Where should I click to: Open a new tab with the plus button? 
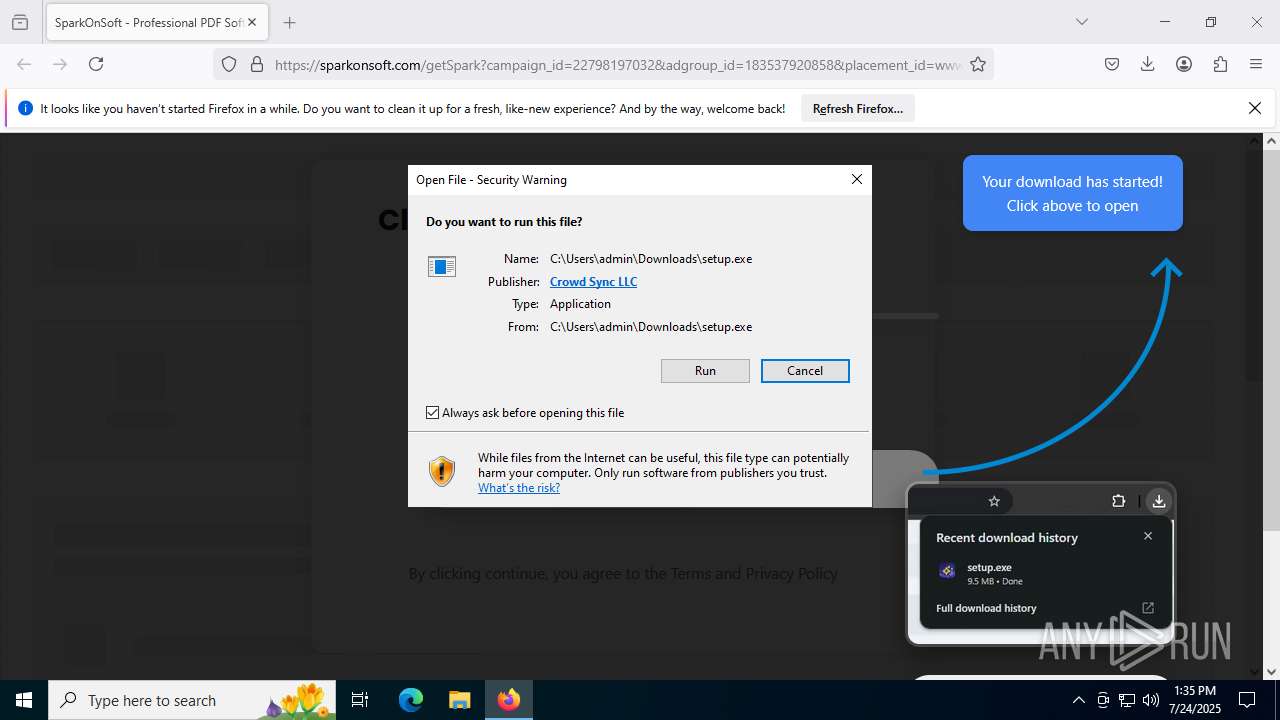tap(289, 22)
